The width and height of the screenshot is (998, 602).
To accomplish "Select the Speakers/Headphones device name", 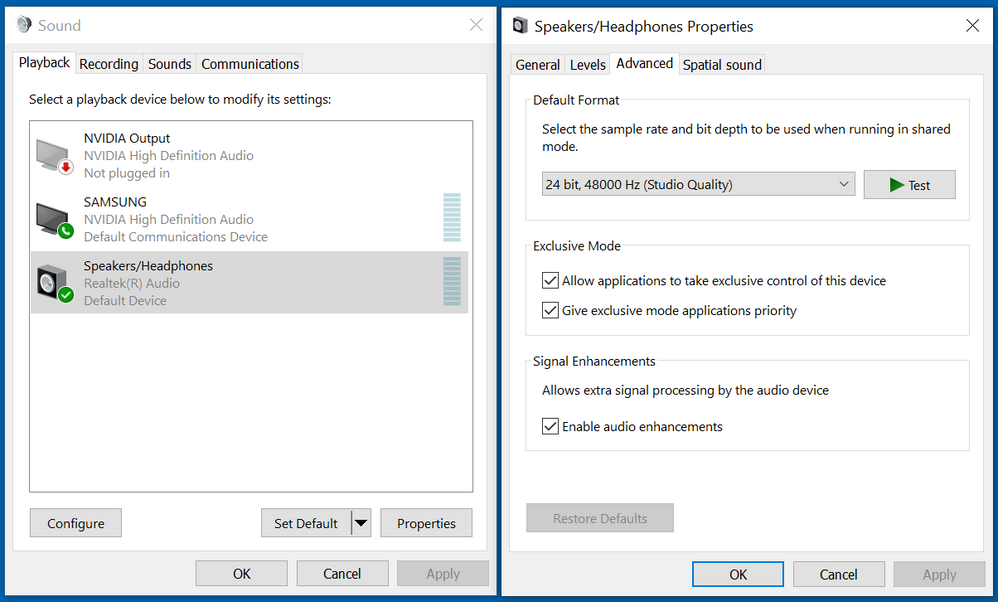I will [x=148, y=266].
